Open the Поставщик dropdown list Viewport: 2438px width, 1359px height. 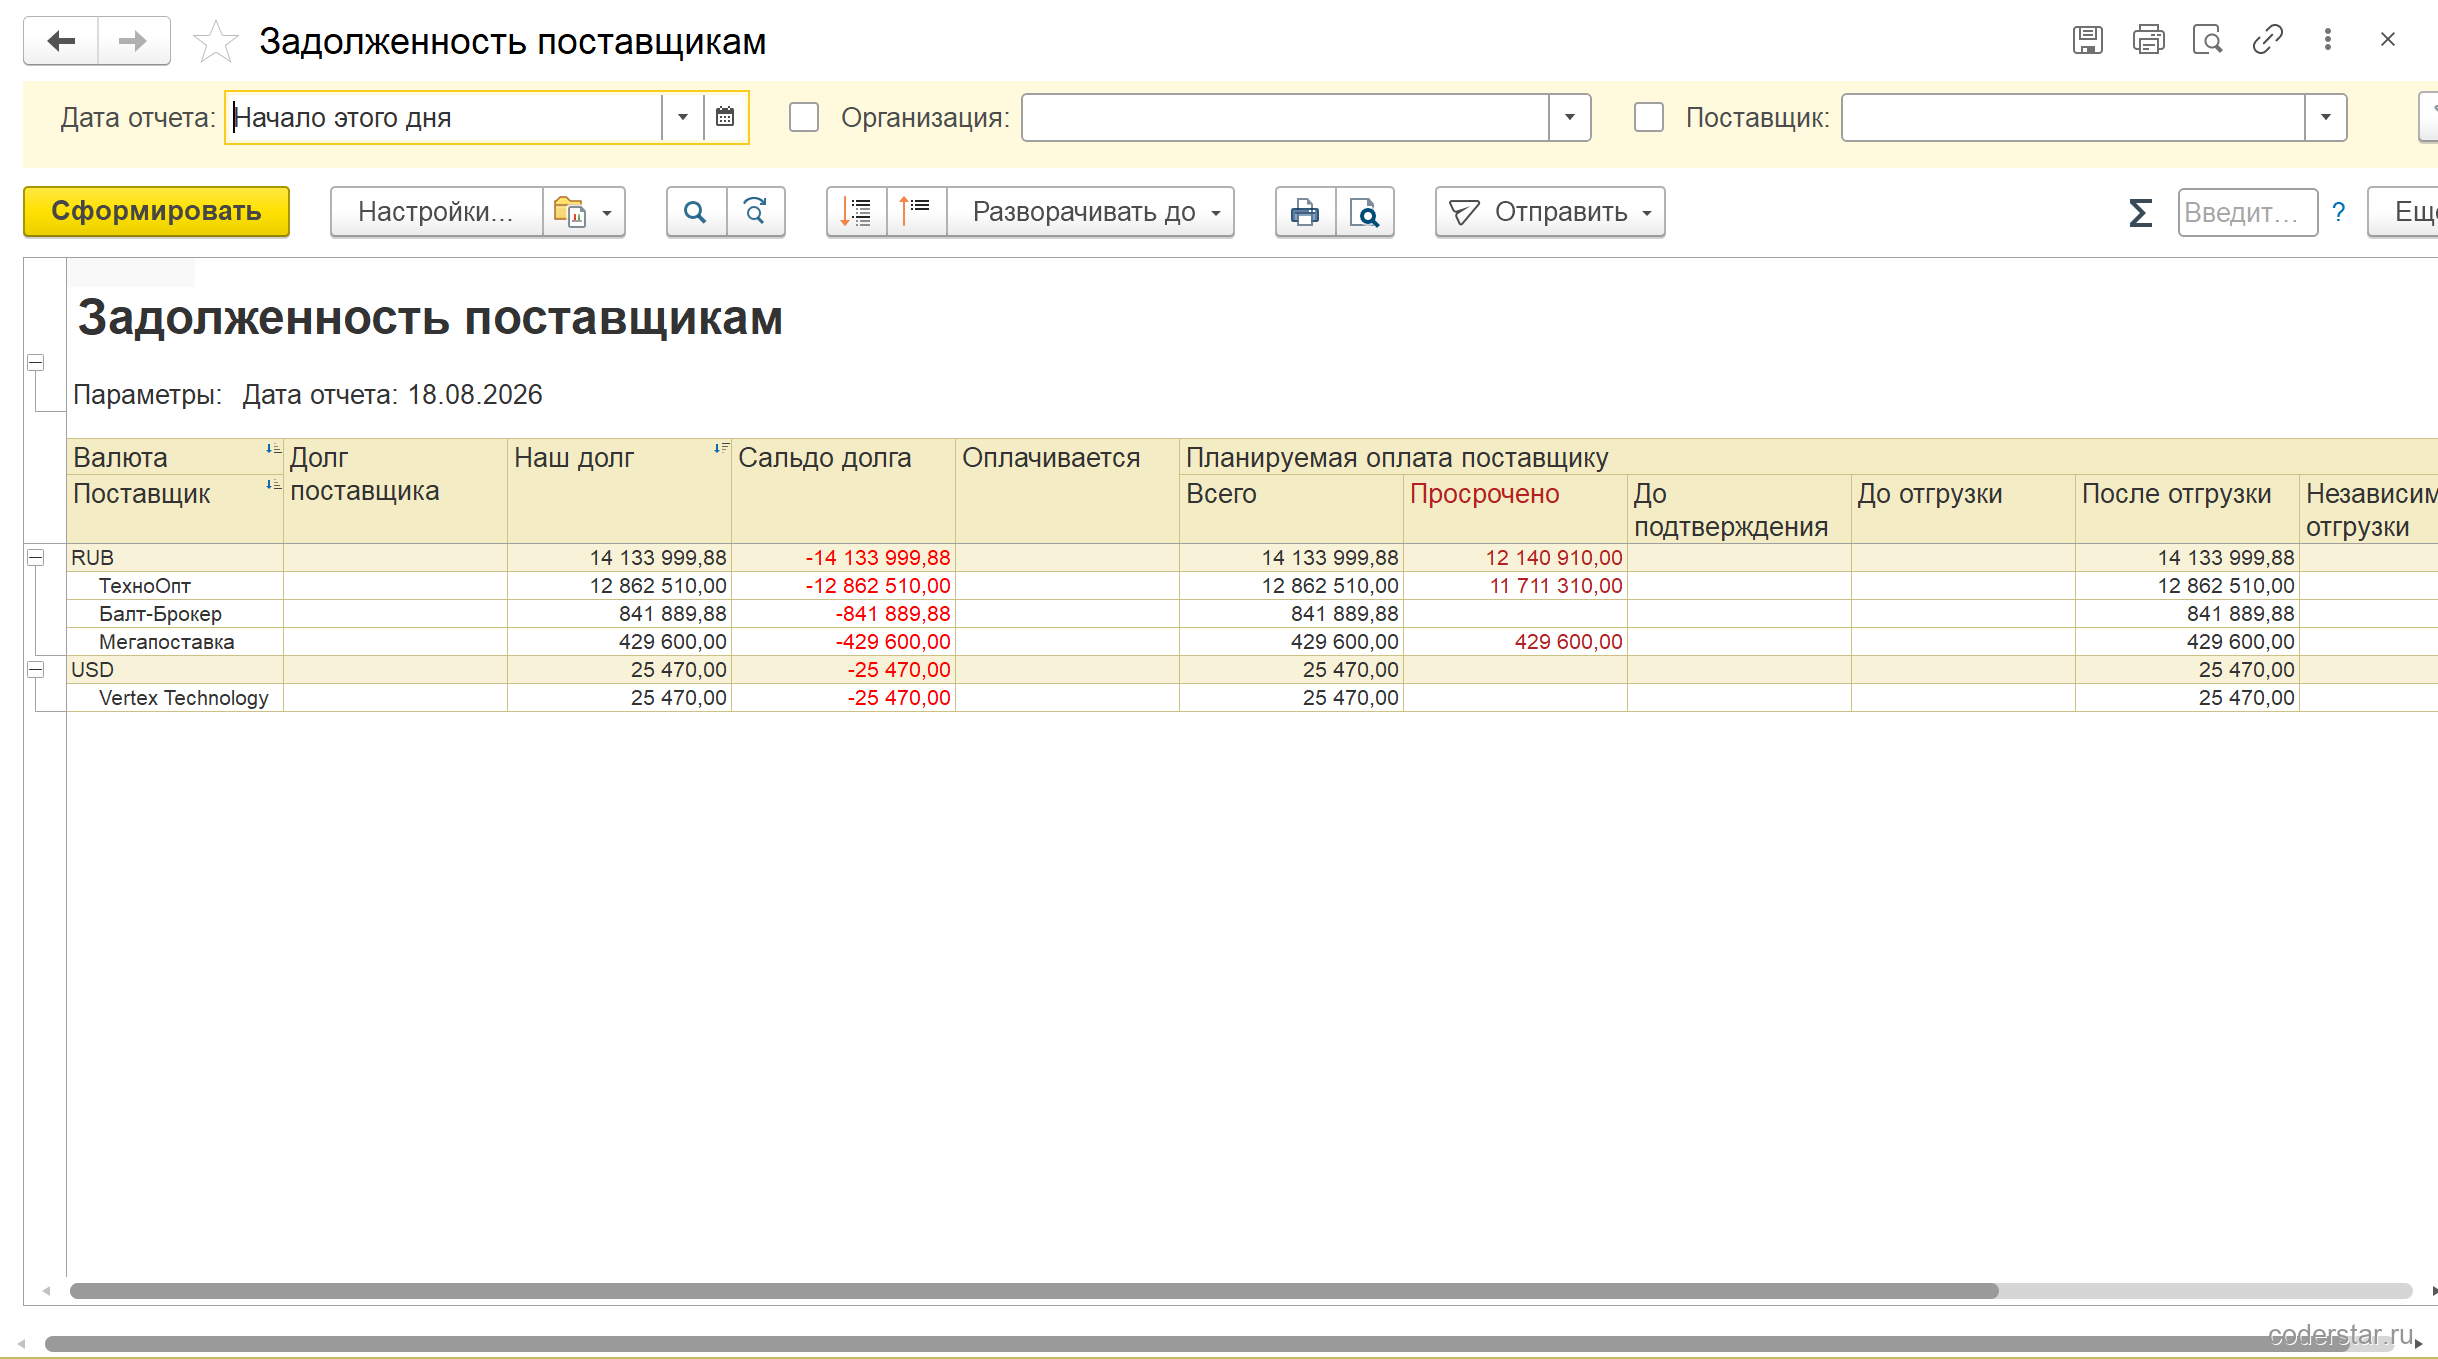[x=2326, y=117]
